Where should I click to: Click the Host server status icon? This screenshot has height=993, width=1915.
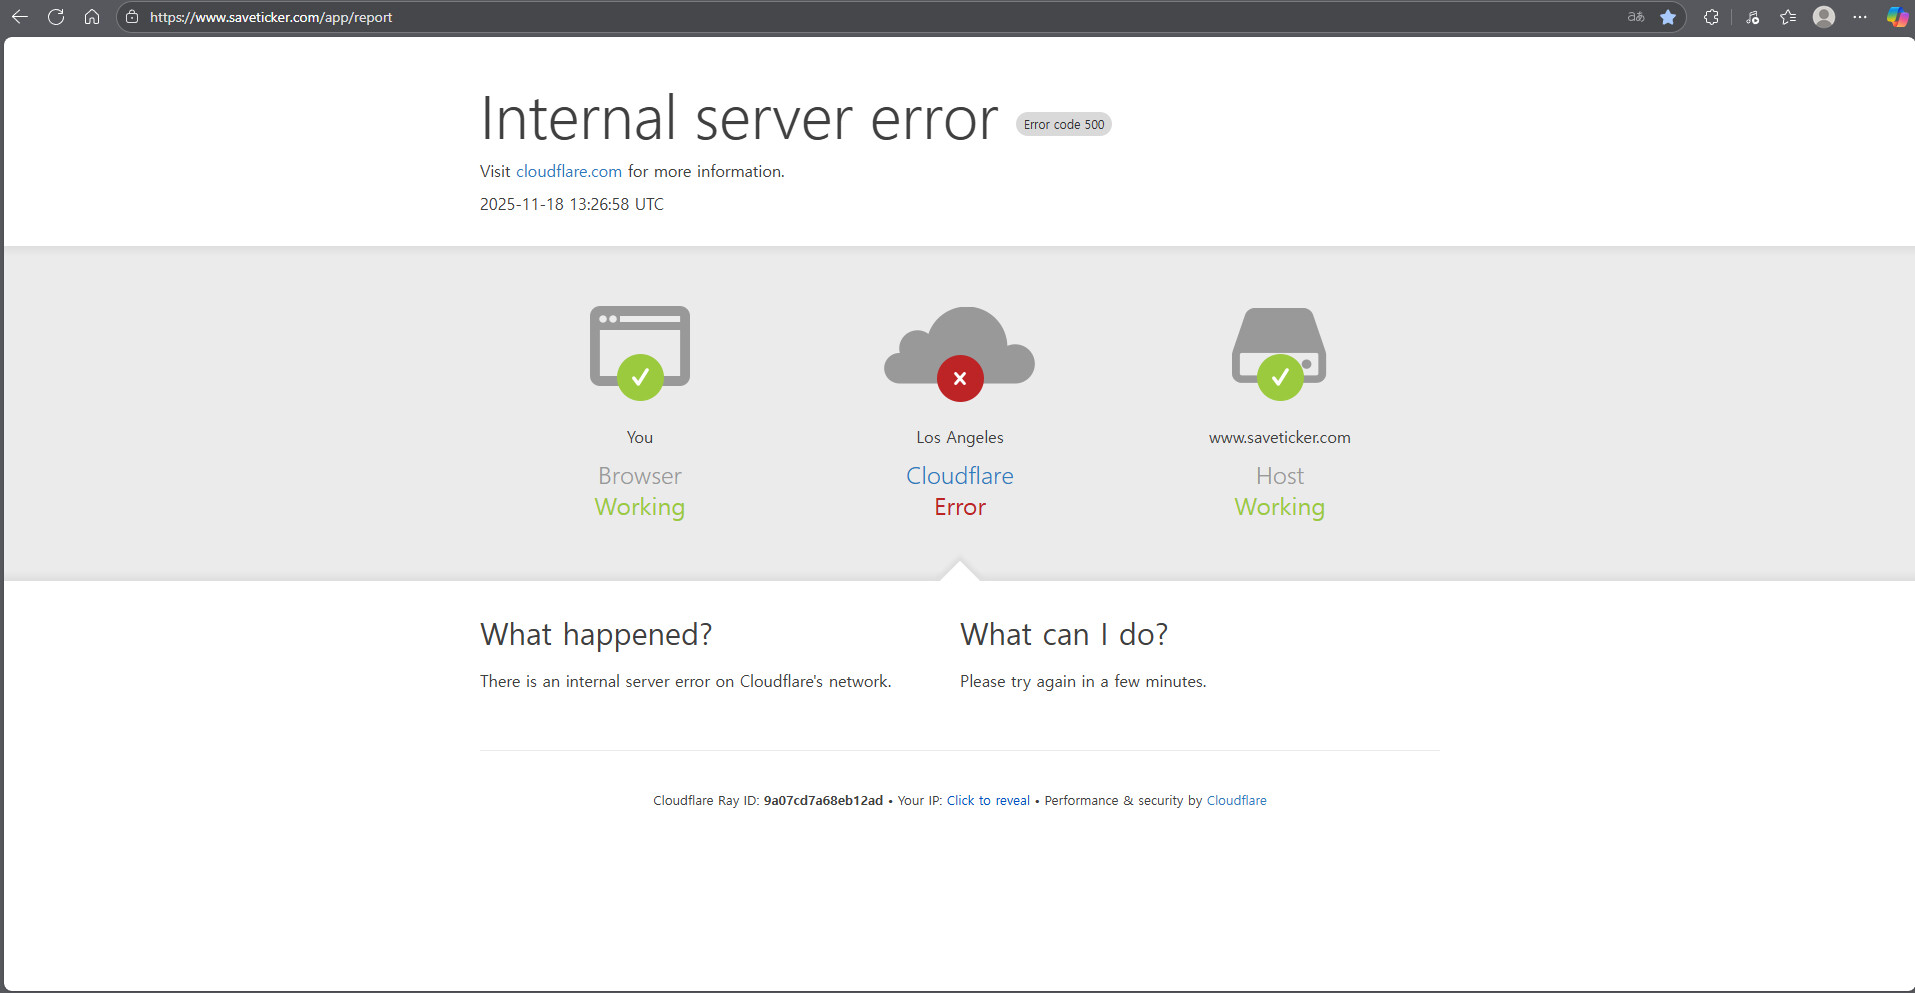(1280, 353)
